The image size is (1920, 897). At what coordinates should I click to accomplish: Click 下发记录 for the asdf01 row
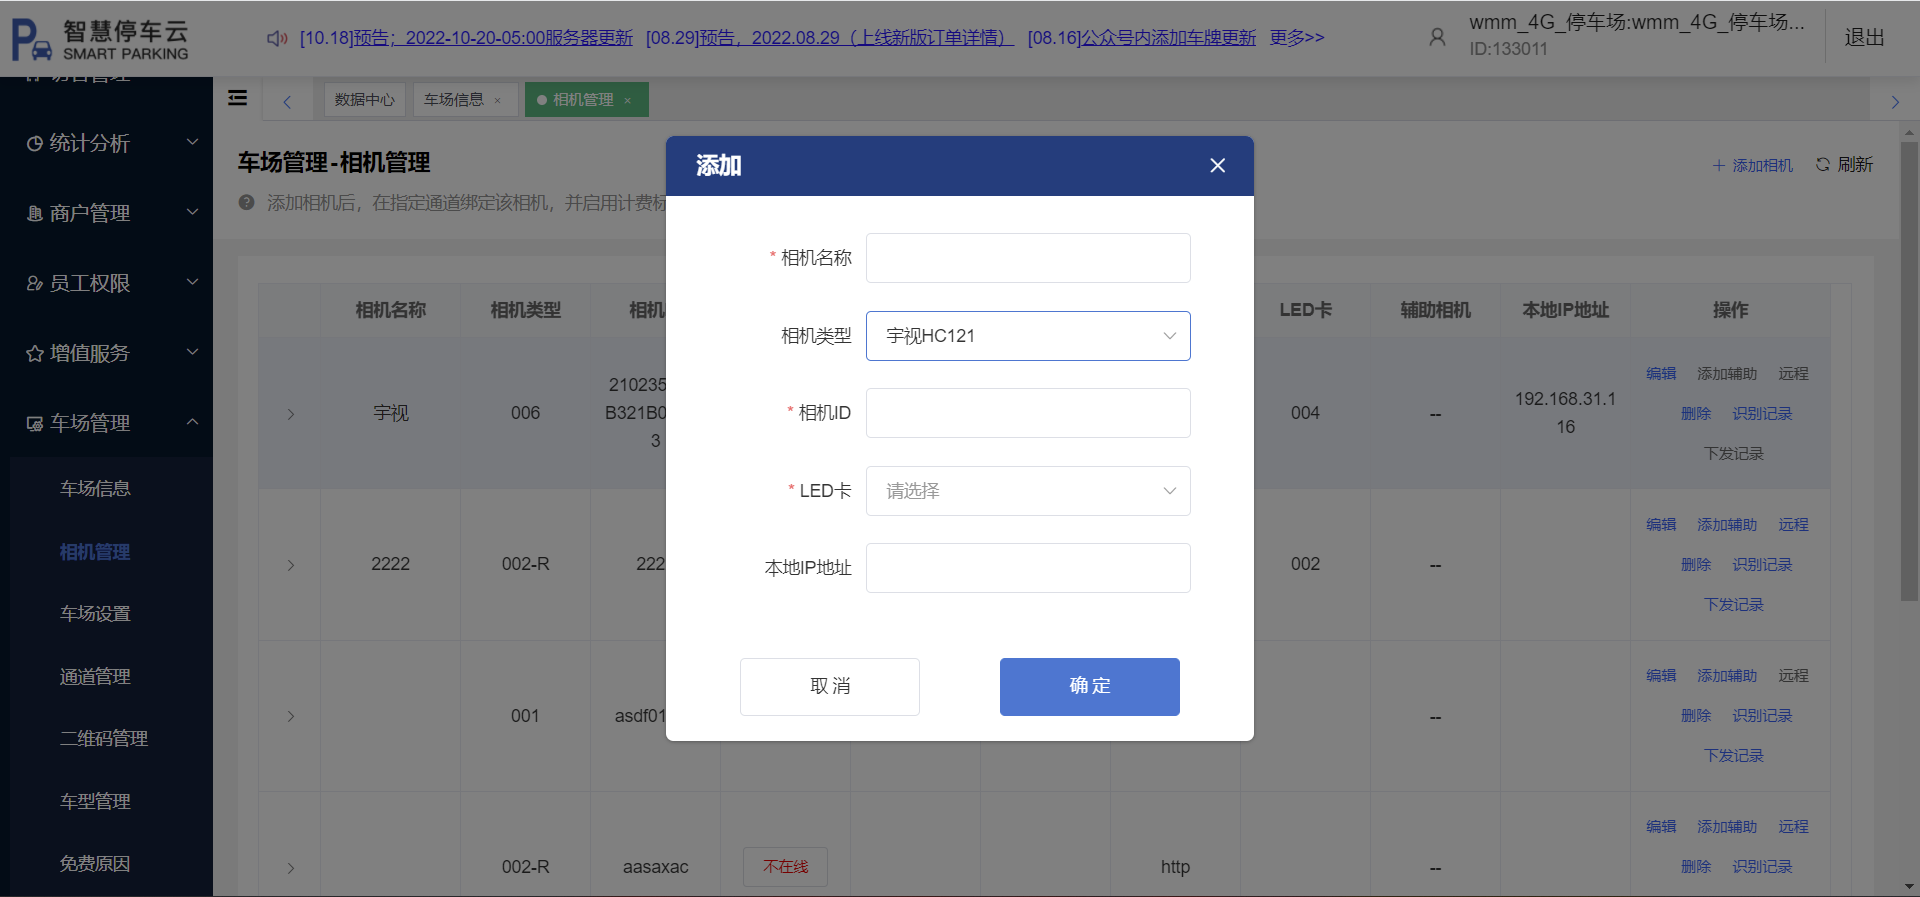1734,756
